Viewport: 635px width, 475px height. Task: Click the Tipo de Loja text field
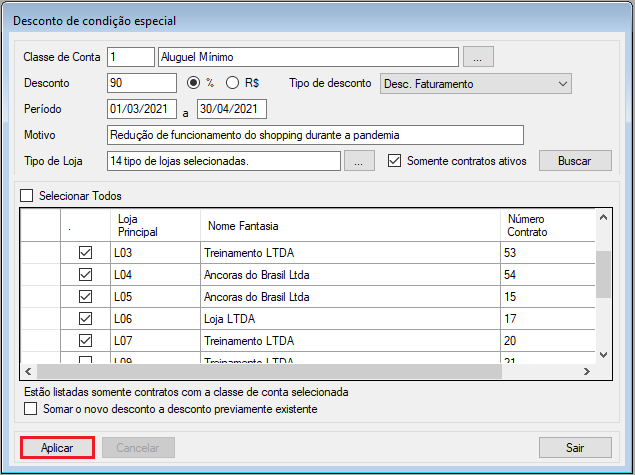224,161
